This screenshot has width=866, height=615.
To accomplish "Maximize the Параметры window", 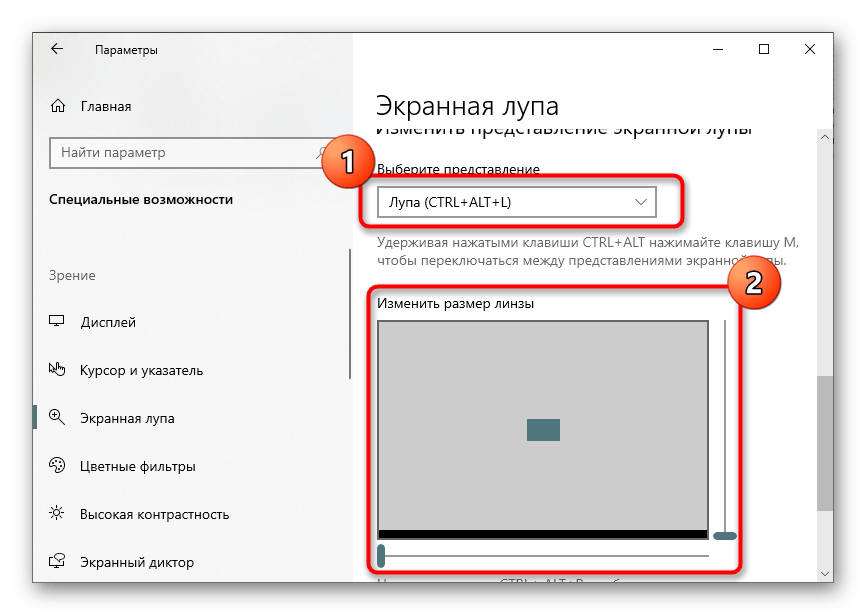I will coord(764,49).
